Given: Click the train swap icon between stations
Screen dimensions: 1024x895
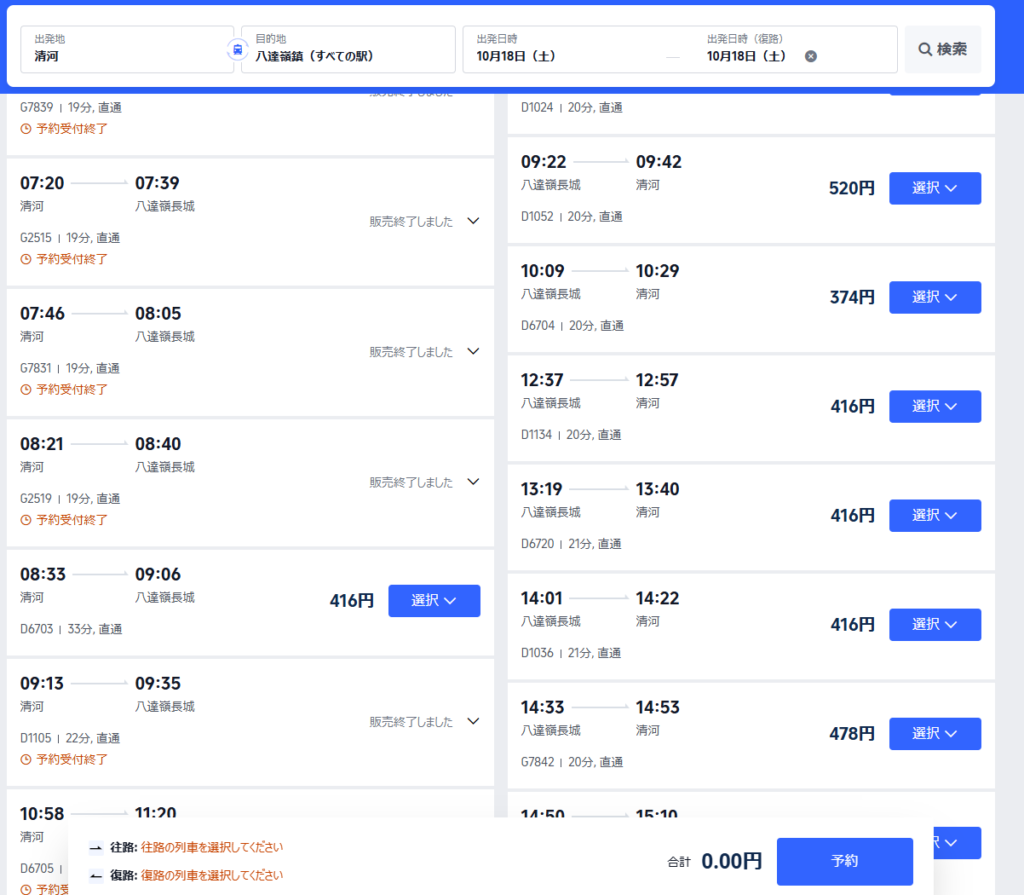Looking at the screenshot, I should click(237, 49).
